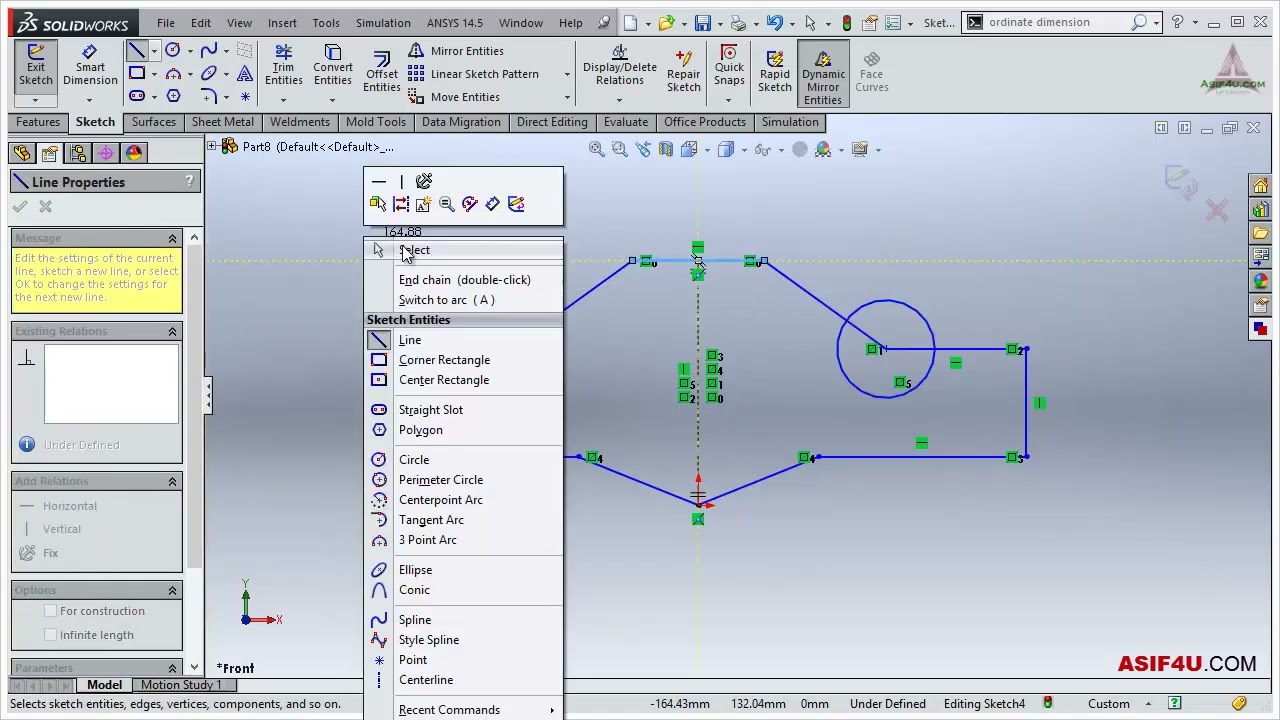
Task: Click the Repair Sketch tool
Action: 684,70
